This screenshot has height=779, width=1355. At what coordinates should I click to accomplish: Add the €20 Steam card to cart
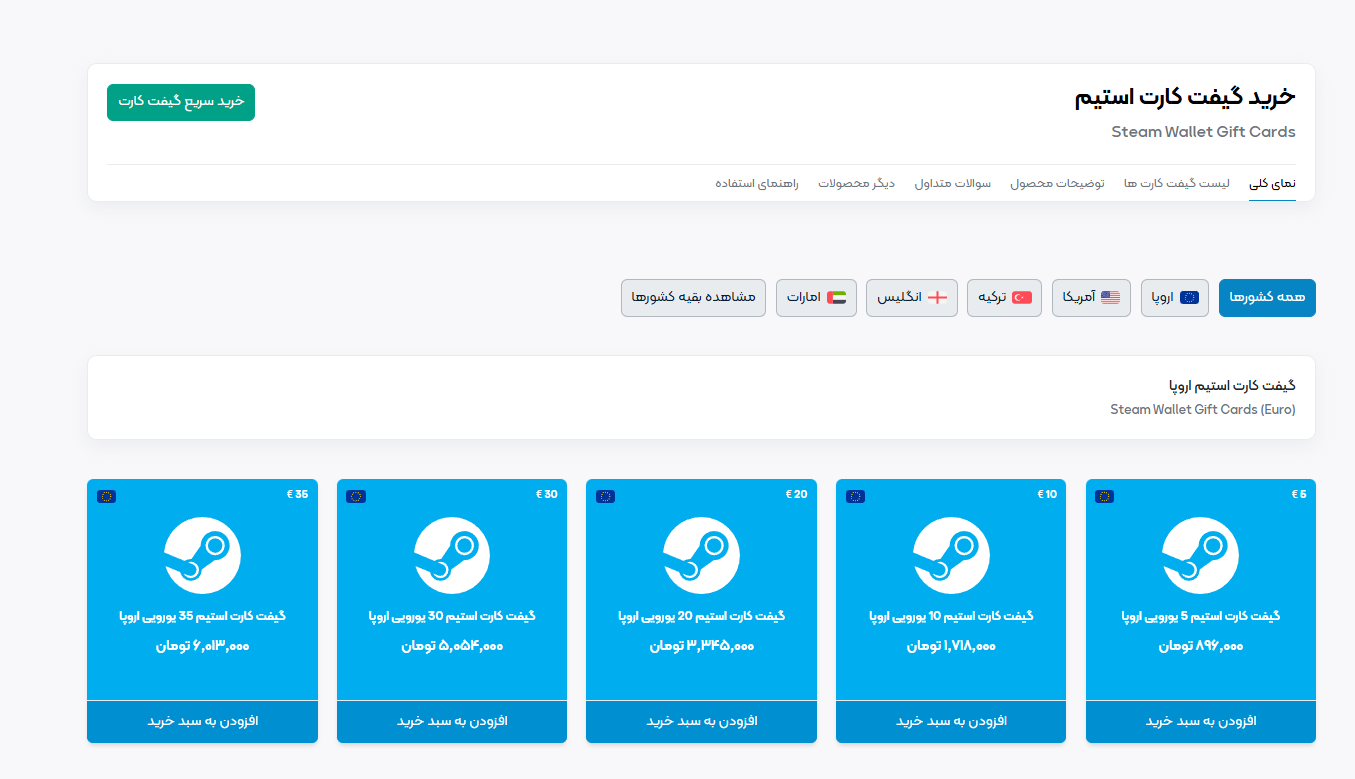[x=701, y=720]
